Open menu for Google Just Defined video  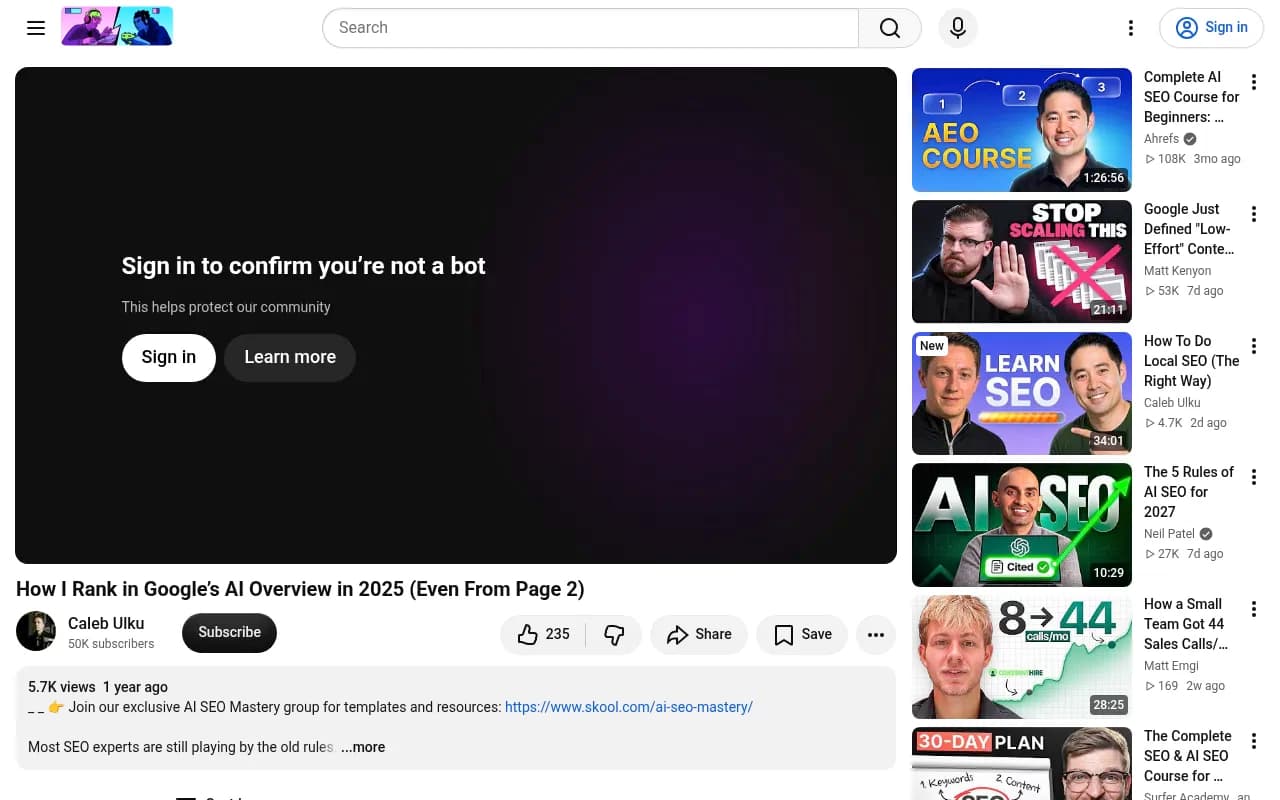point(1254,214)
